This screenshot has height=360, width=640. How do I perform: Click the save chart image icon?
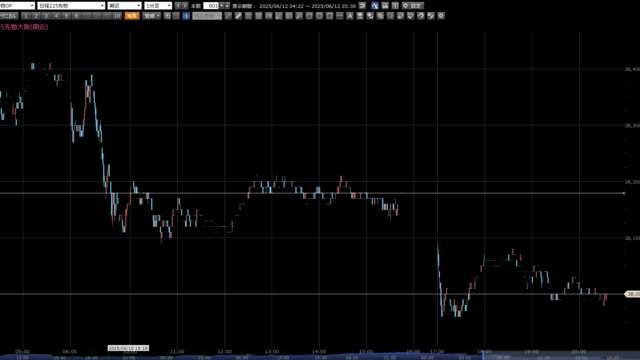point(385,6)
